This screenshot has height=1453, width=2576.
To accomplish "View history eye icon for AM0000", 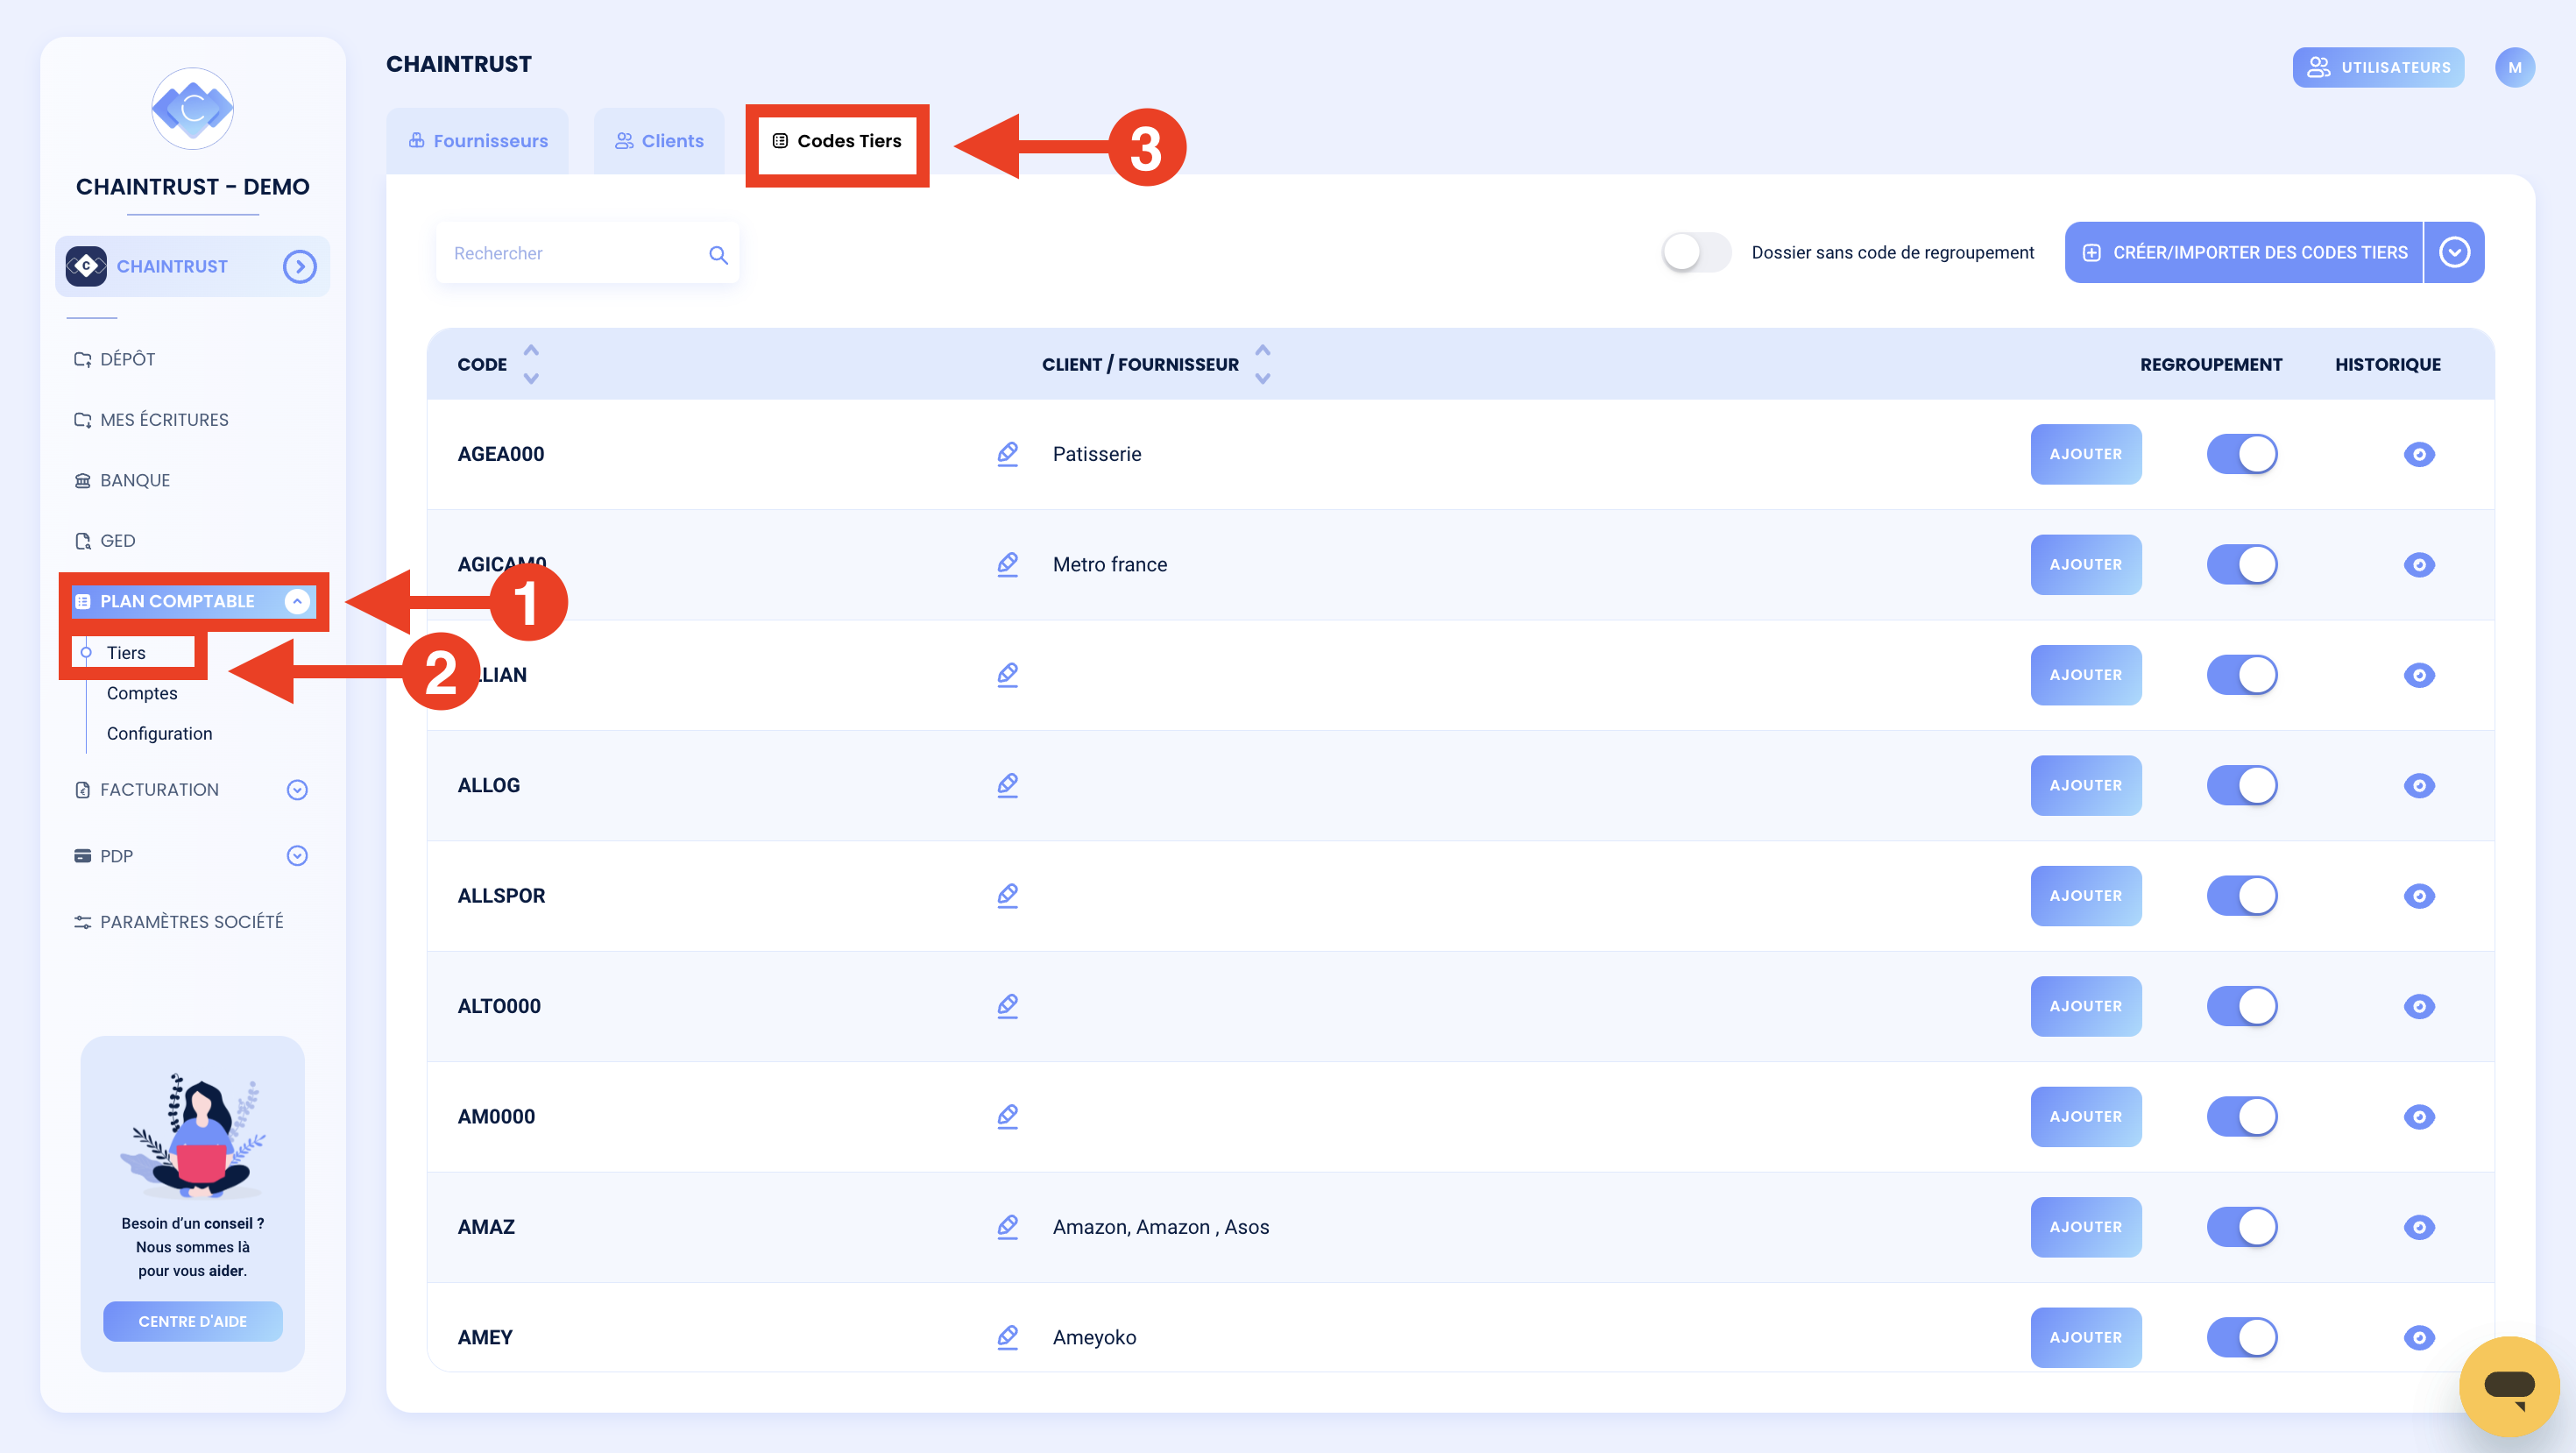I will pyautogui.click(x=2418, y=1116).
